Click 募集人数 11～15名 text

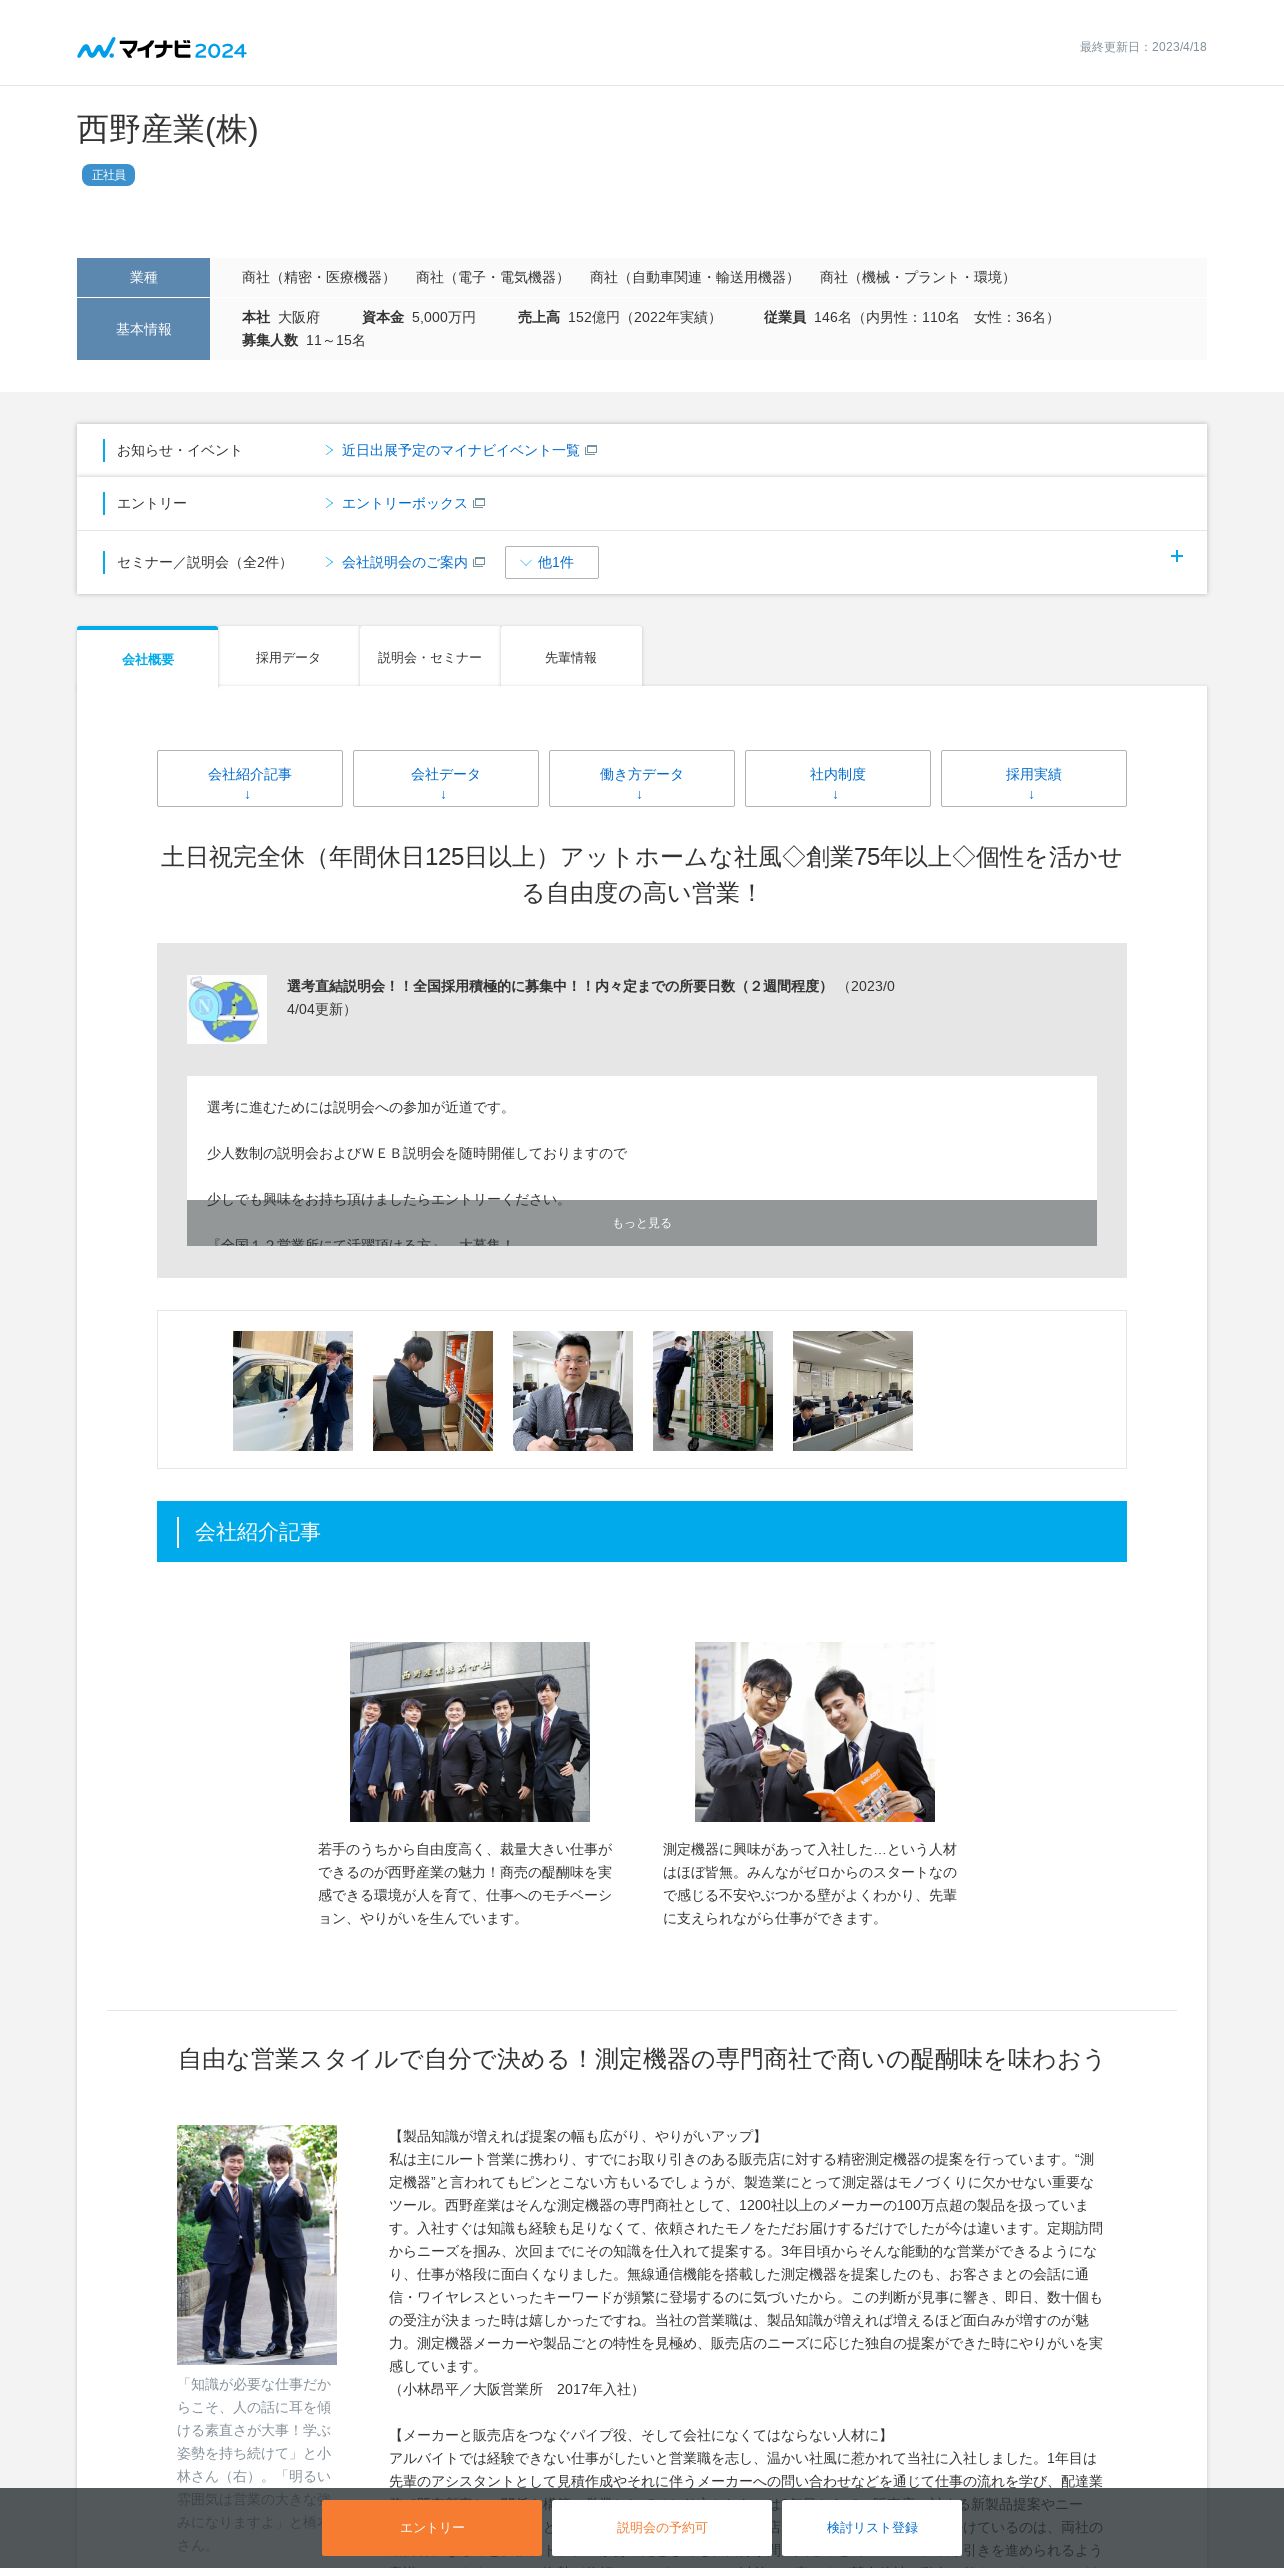pyautogui.click(x=303, y=340)
